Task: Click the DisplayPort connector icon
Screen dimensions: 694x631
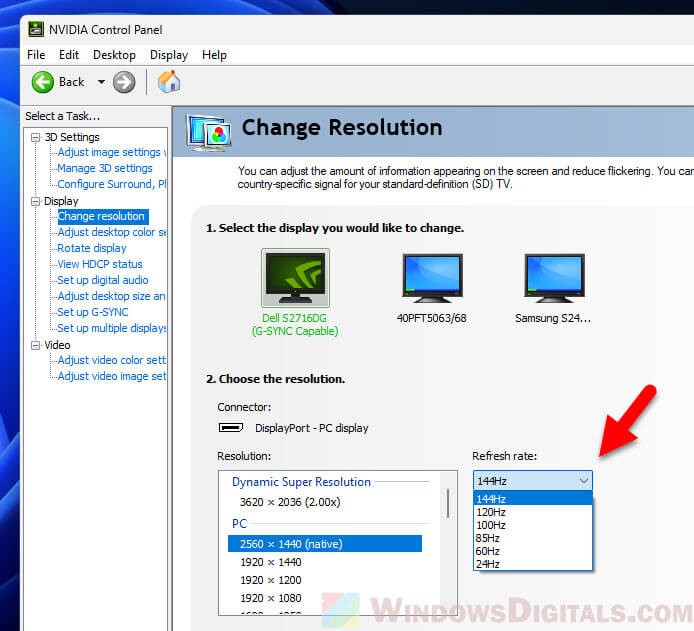Action: (231, 427)
